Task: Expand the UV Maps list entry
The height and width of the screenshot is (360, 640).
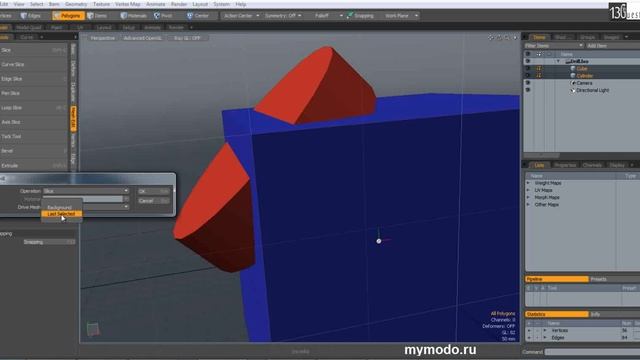Action: [x=528, y=190]
